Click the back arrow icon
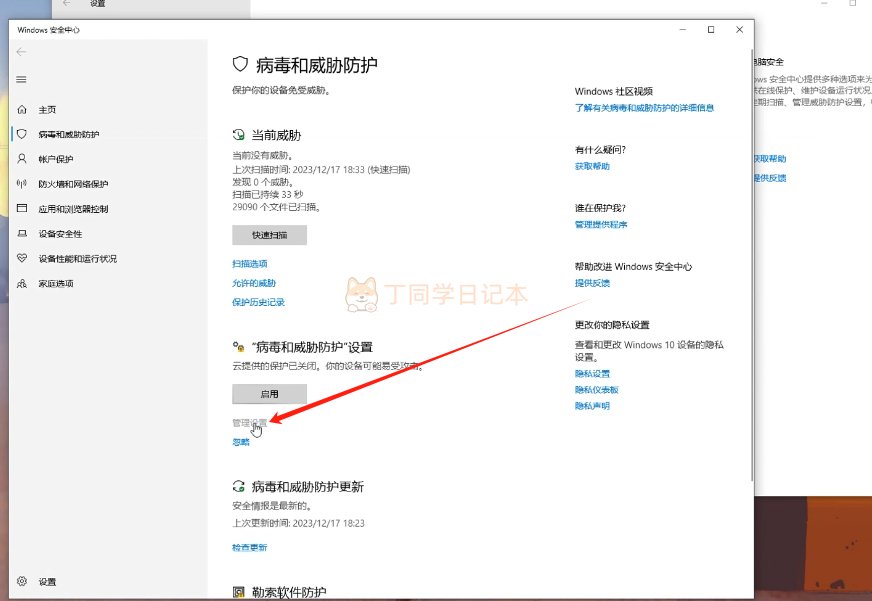 click(22, 52)
